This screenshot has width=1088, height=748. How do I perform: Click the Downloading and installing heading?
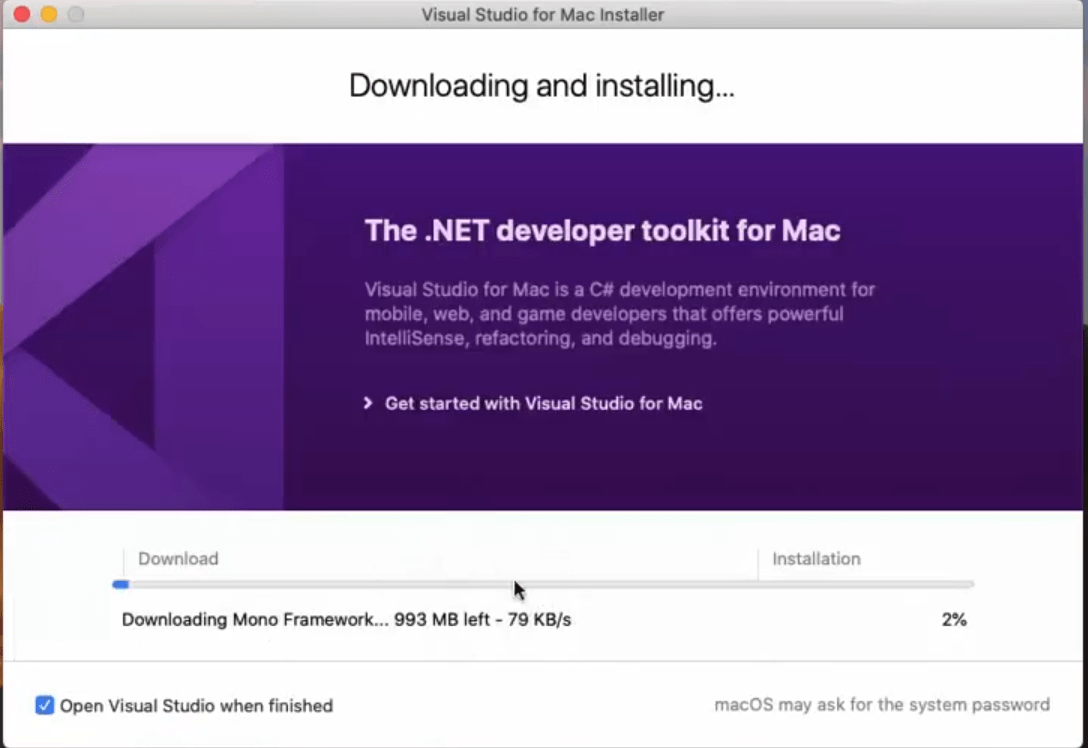point(542,86)
